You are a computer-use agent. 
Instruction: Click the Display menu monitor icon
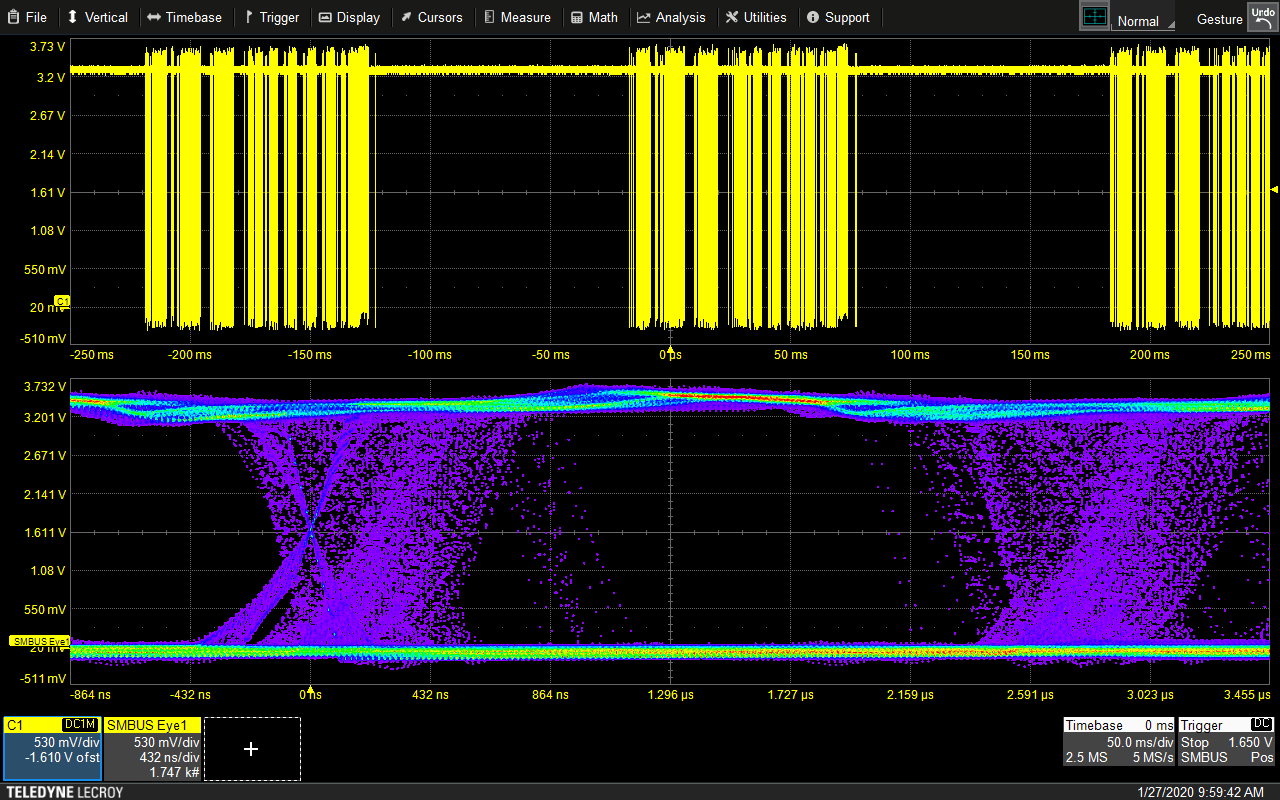tap(326, 17)
